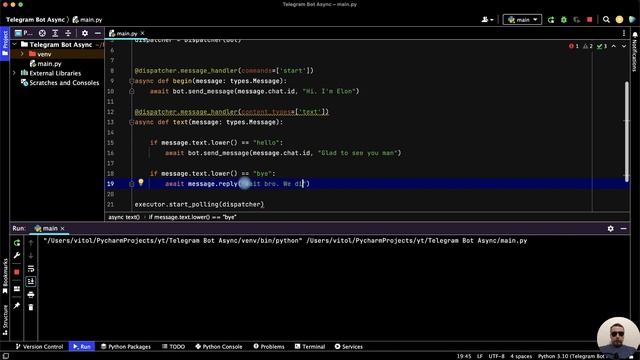Screen dimensions: 640x360
Task: Hide the Run tool window
Action: point(624,229)
